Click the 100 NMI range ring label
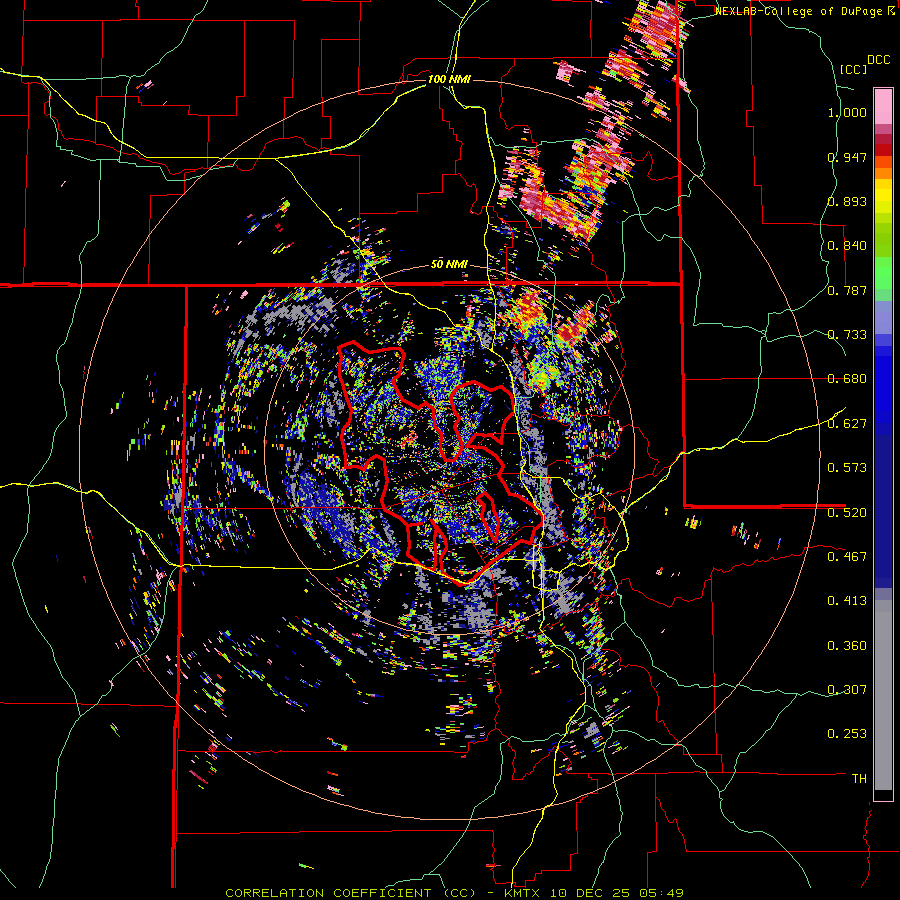Image resolution: width=900 pixels, height=900 pixels. (x=449, y=79)
